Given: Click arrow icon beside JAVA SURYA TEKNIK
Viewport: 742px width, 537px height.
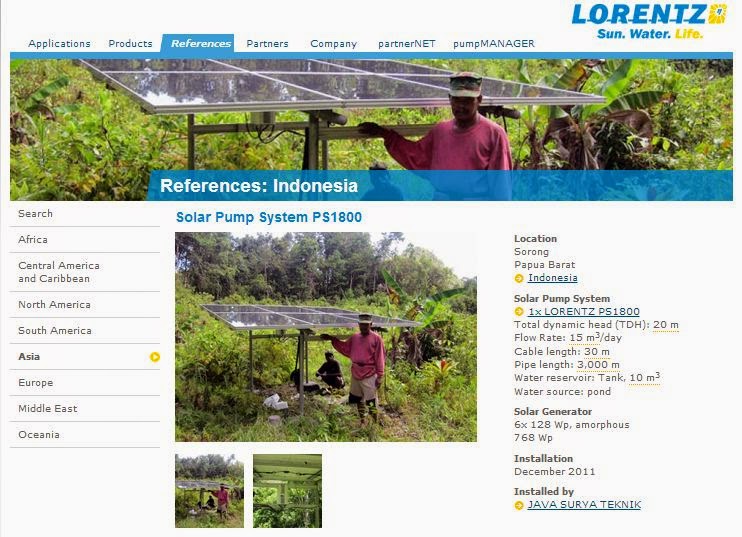Looking at the screenshot, I should [519, 505].
